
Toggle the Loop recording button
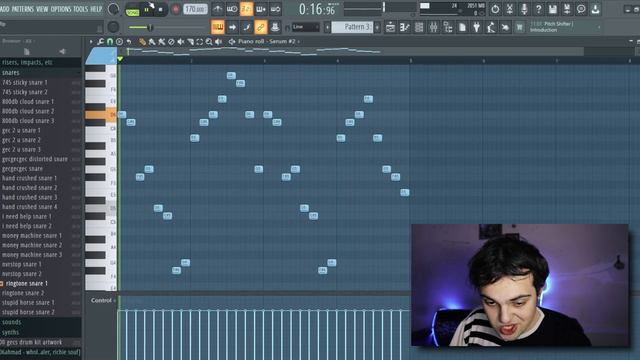(276, 9)
